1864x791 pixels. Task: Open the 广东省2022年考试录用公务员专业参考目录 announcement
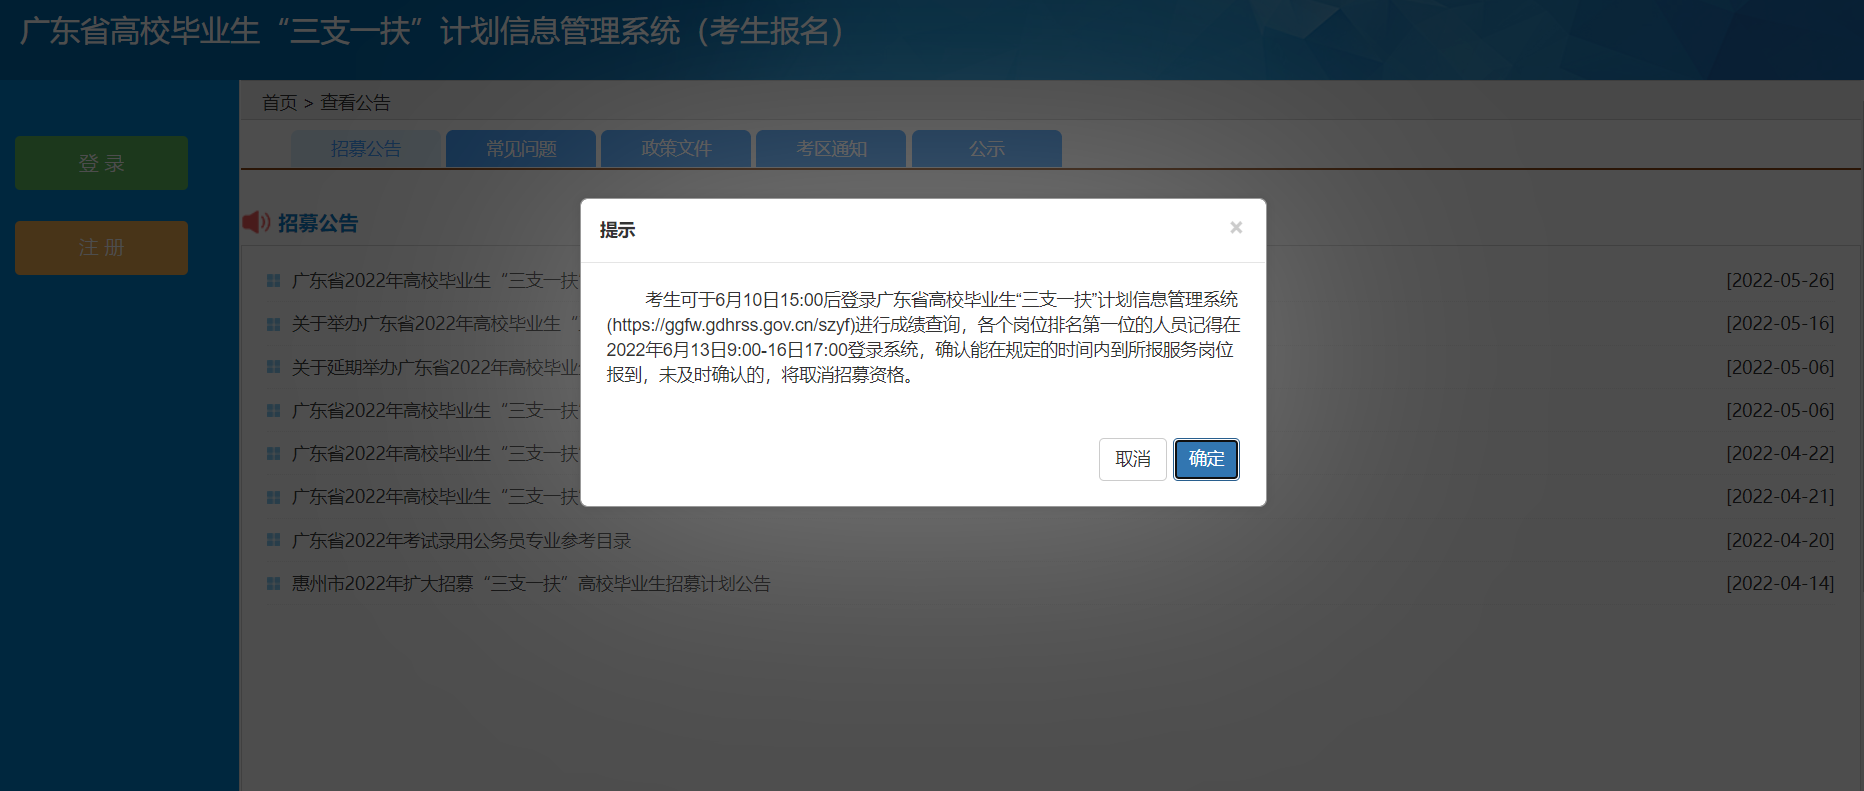coord(461,541)
